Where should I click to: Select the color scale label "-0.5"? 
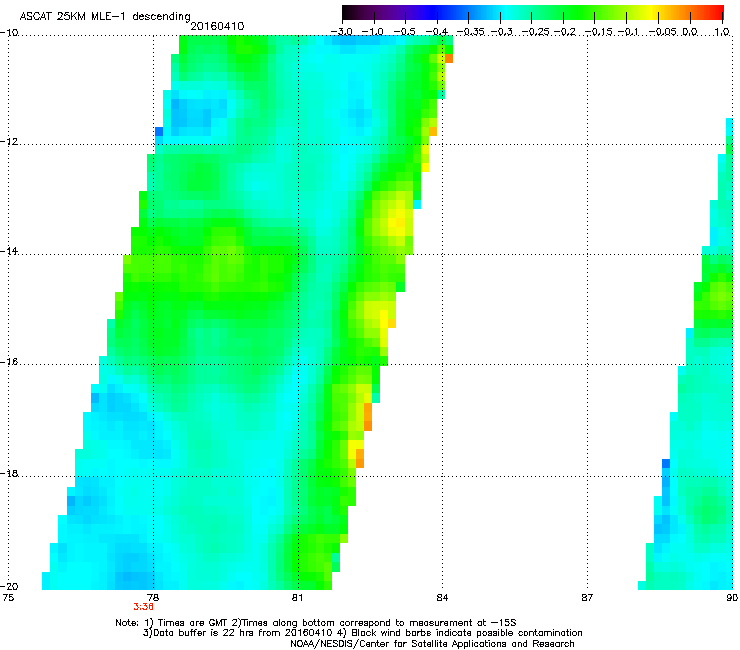405,32
